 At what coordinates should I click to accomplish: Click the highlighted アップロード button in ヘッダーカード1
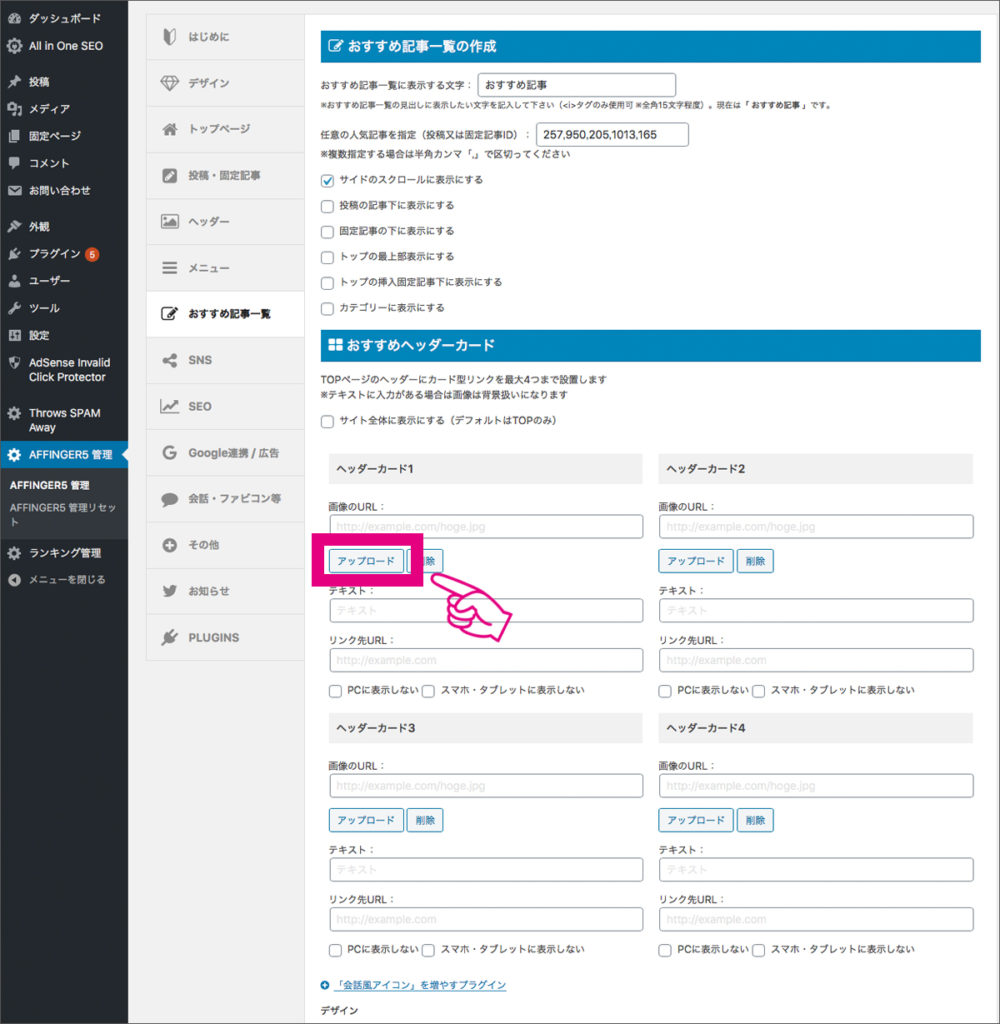(x=366, y=561)
